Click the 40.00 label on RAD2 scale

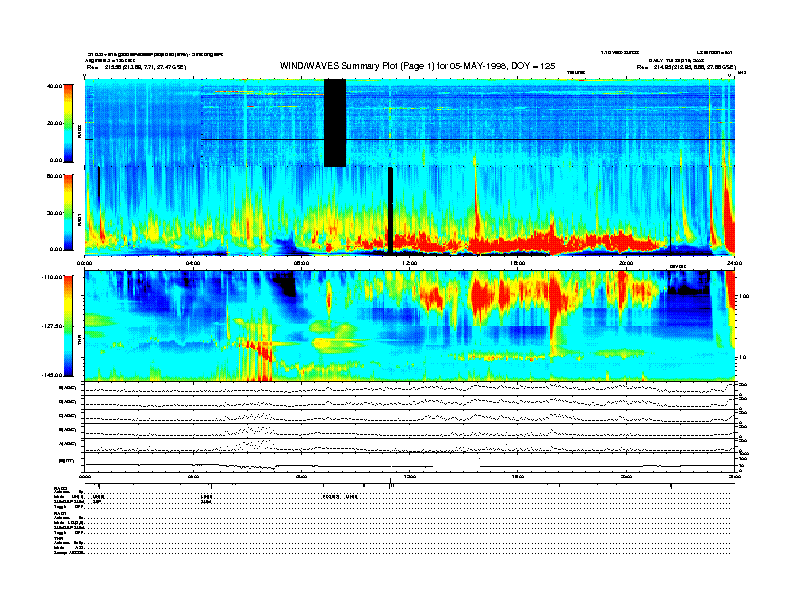pos(54,86)
